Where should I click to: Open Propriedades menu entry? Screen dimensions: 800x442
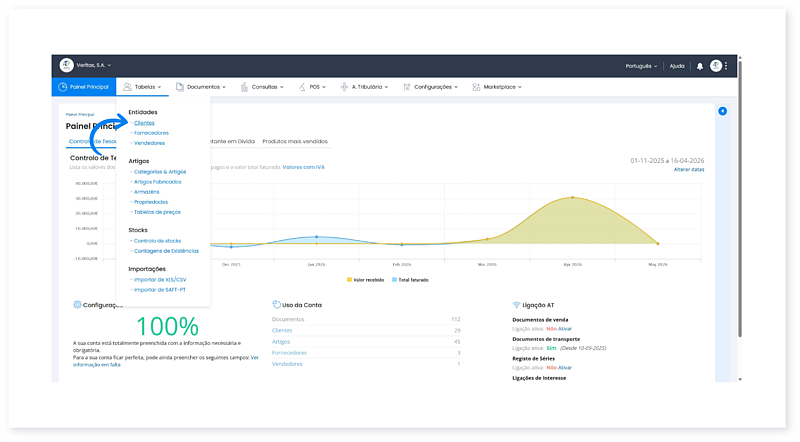point(151,202)
